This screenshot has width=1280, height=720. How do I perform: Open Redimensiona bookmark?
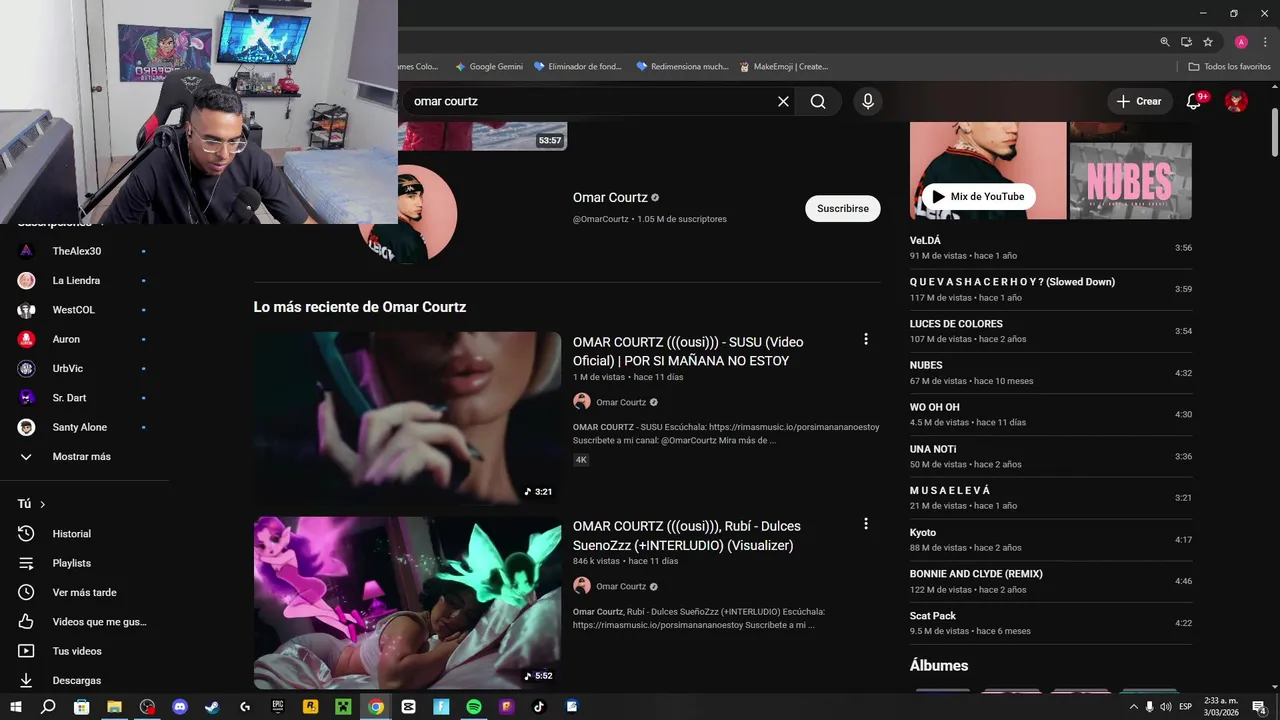(682, 66)
